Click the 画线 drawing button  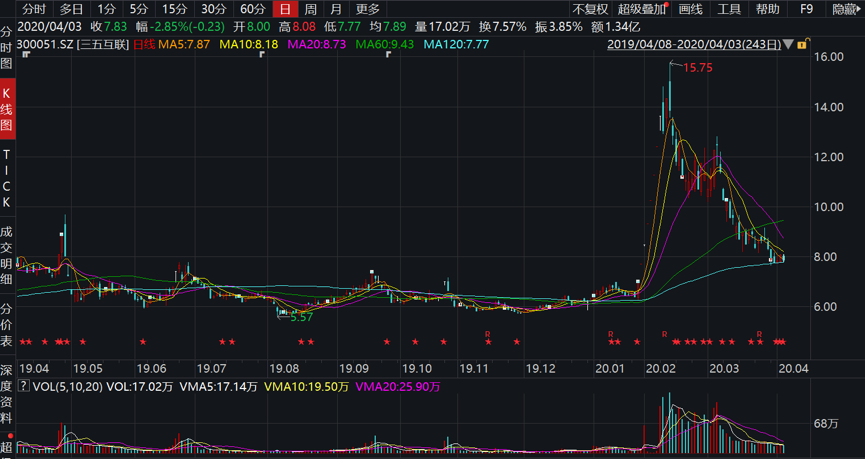pos(690,9)
